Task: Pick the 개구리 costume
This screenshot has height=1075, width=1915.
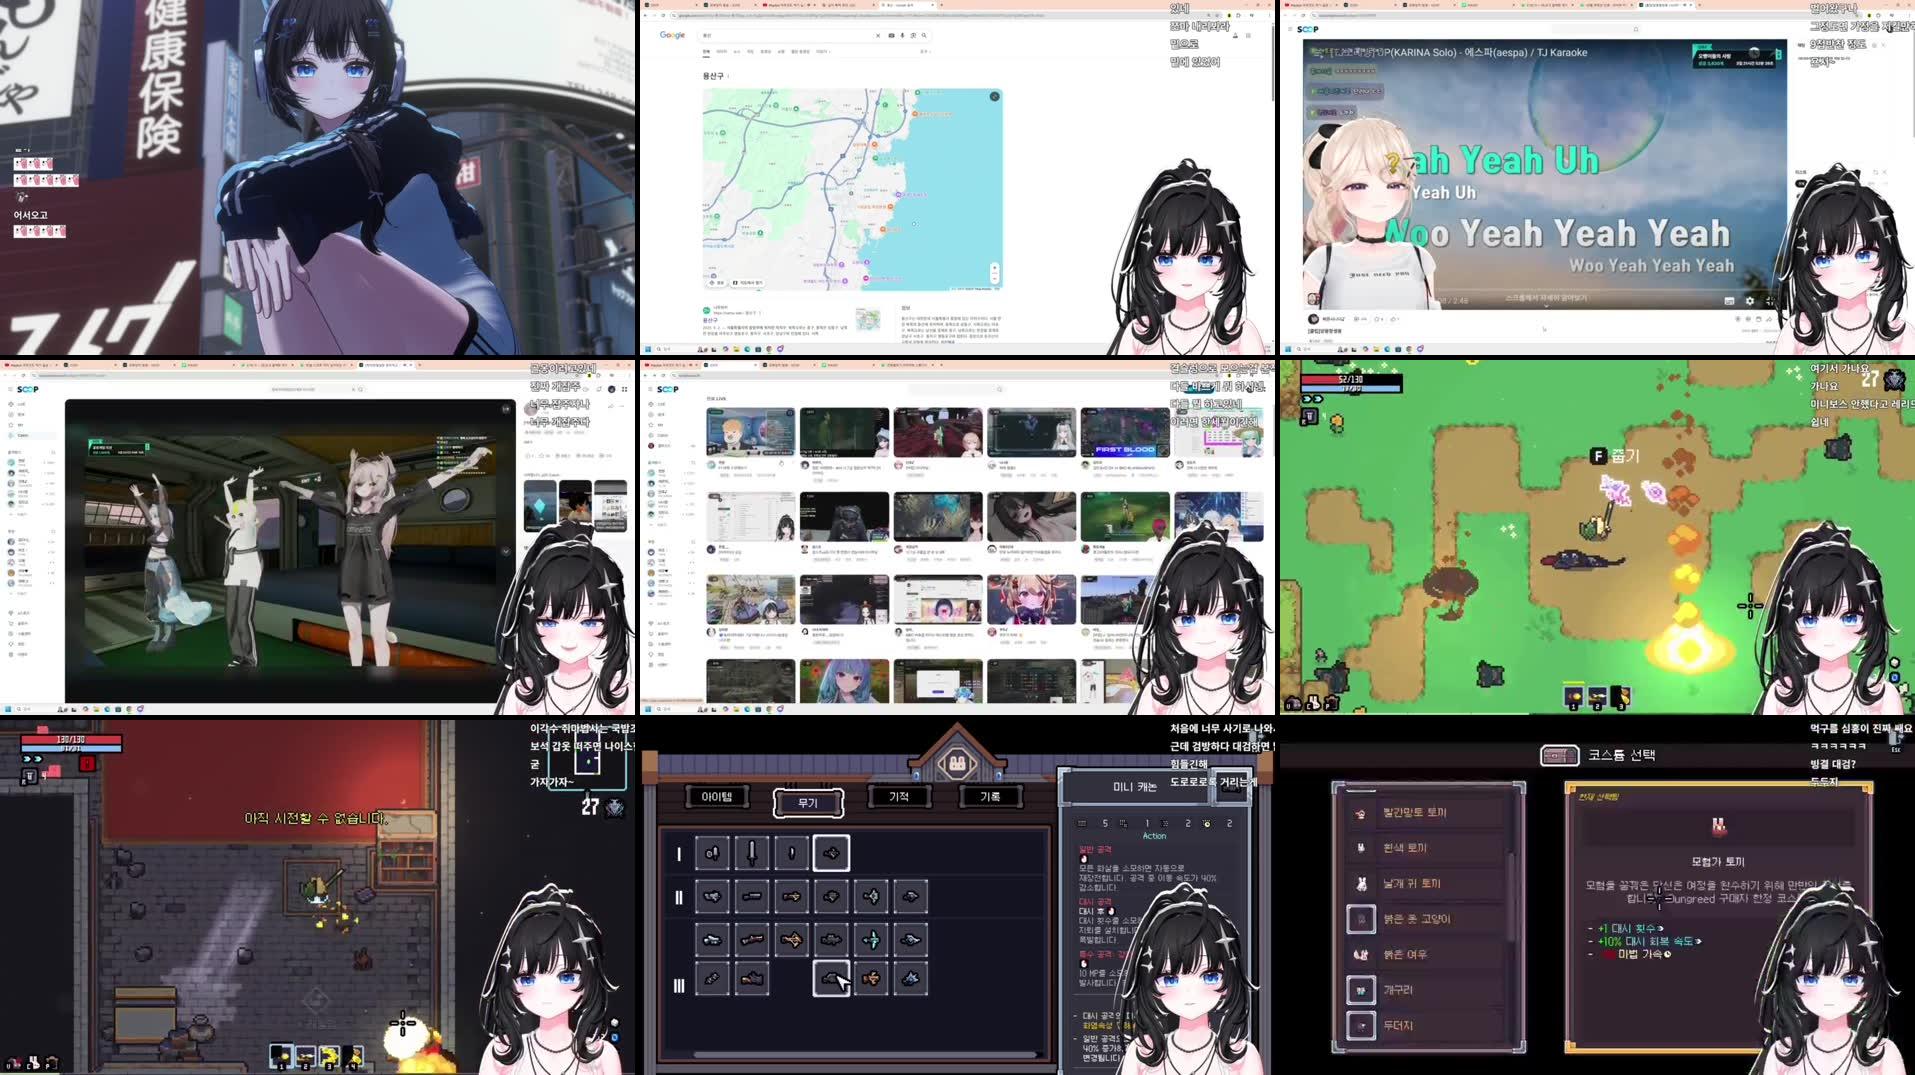Action: [1426, 990]
